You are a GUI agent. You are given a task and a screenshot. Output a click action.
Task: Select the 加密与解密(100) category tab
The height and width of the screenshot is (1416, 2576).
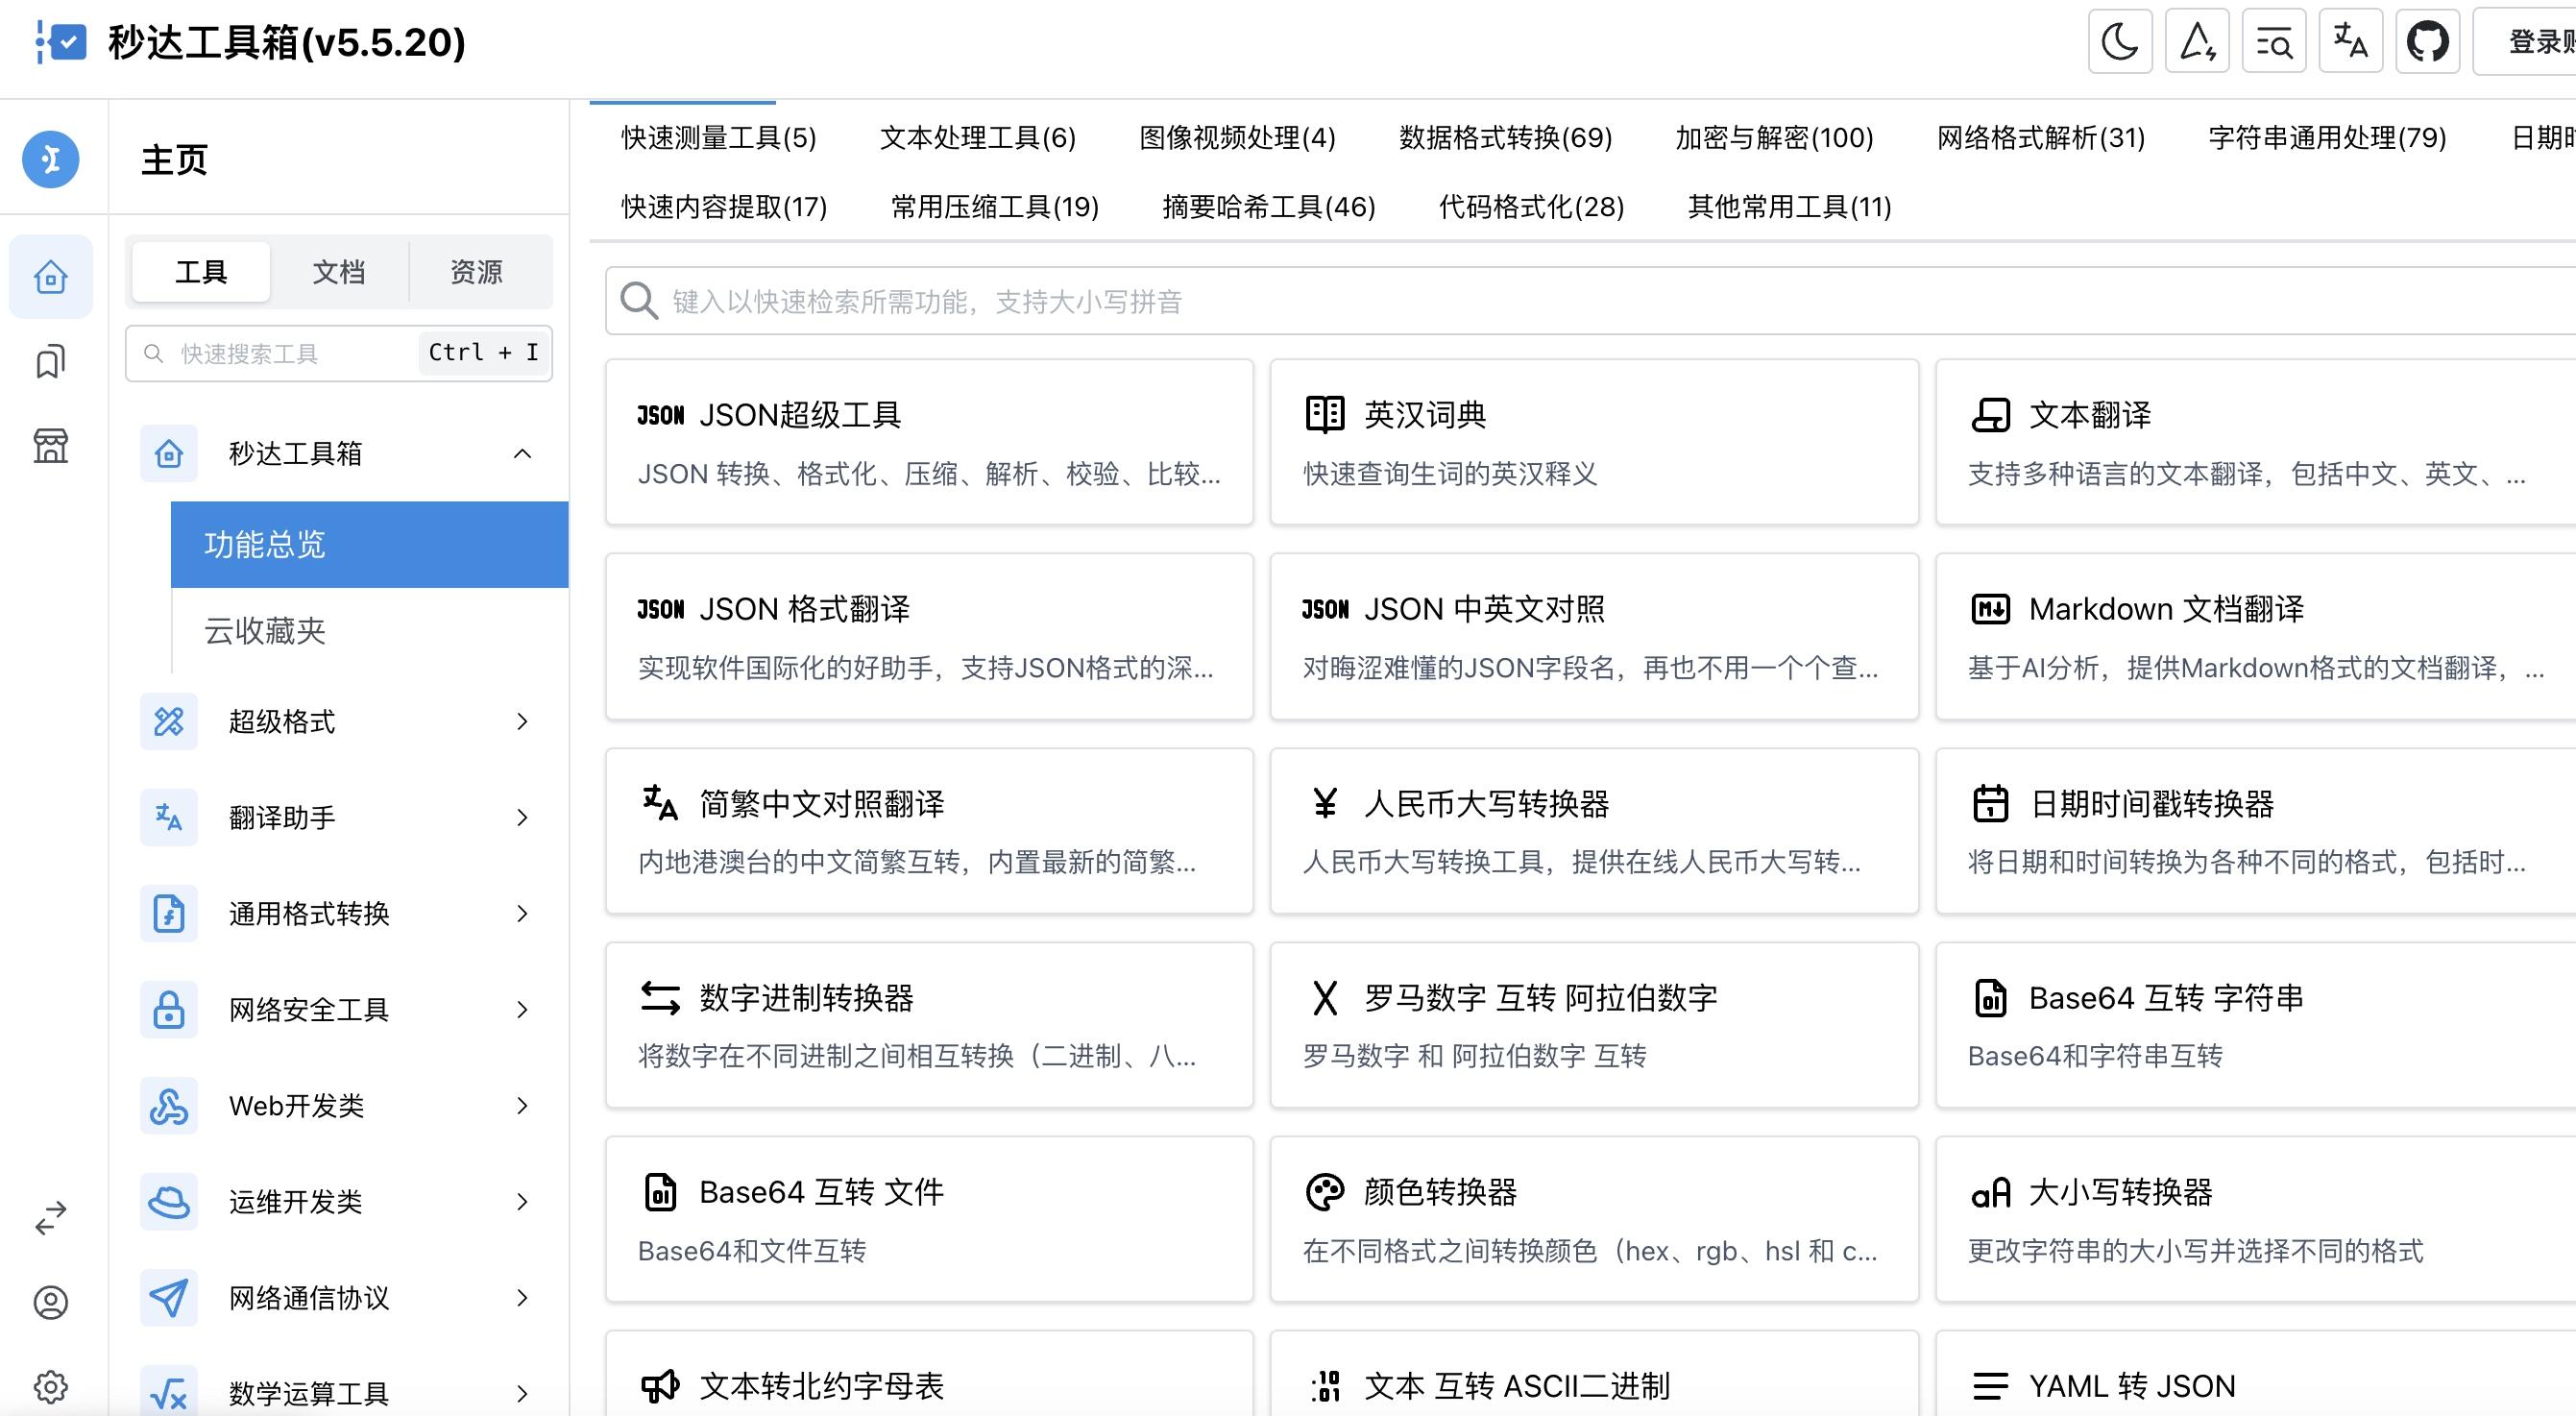[x=1774, y=137]
